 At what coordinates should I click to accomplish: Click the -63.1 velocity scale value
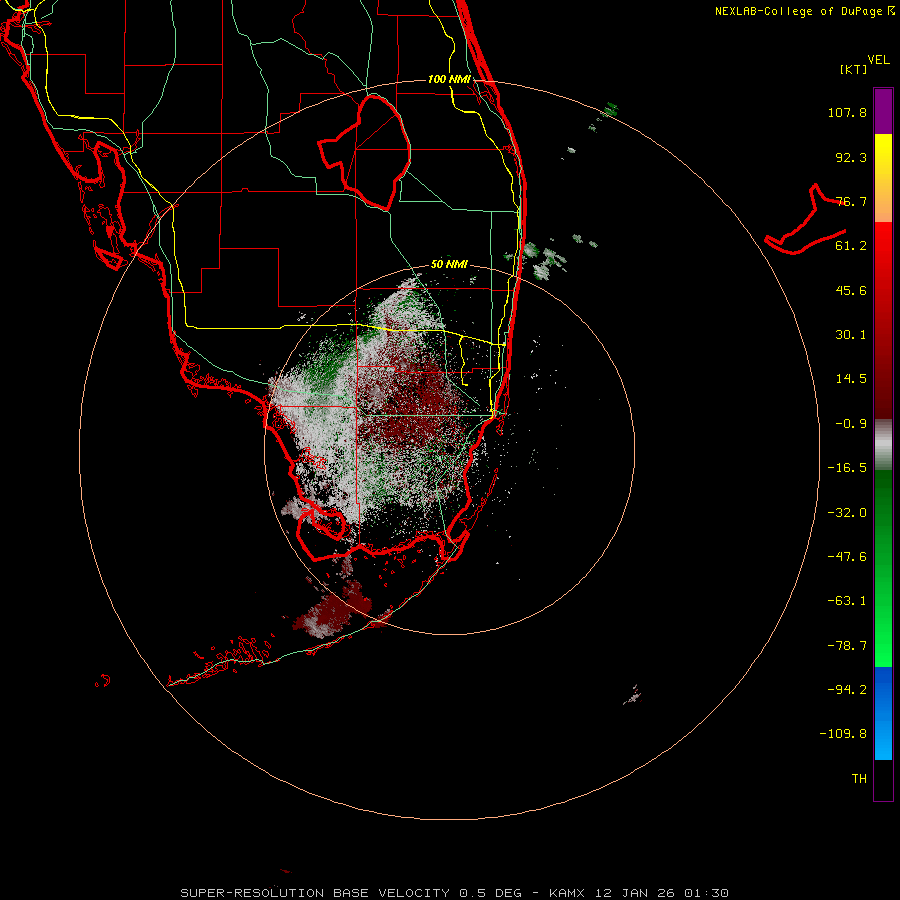(847, 601)
